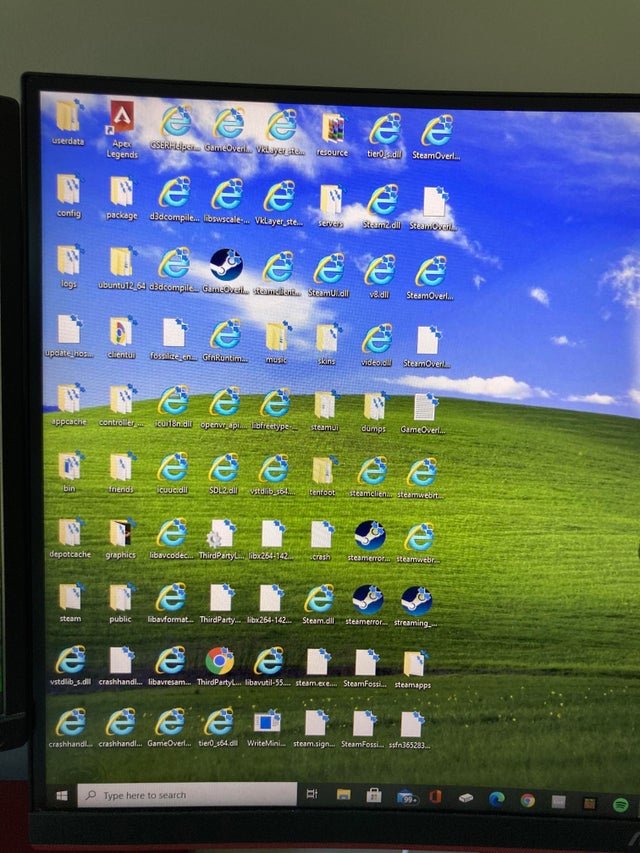
Task: Select the steamapps folder
Action: coord(415,664)
